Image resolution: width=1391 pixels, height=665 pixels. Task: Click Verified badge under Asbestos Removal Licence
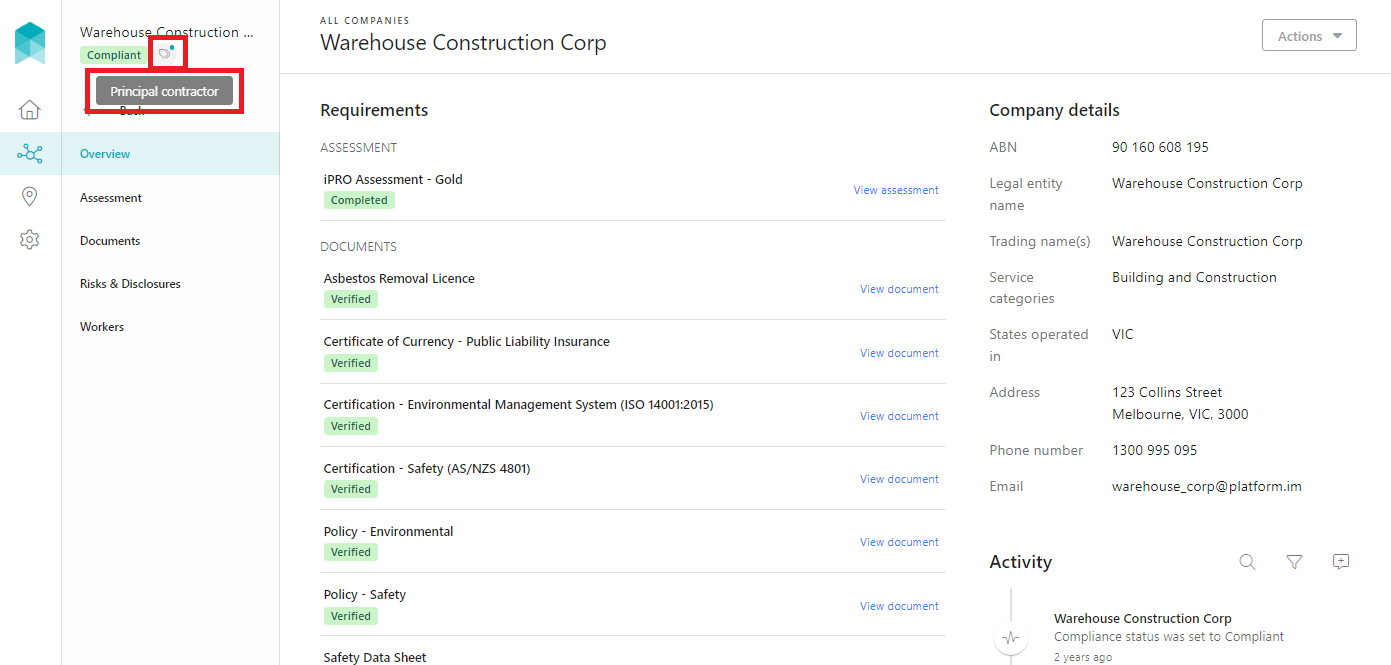(351, 299)
